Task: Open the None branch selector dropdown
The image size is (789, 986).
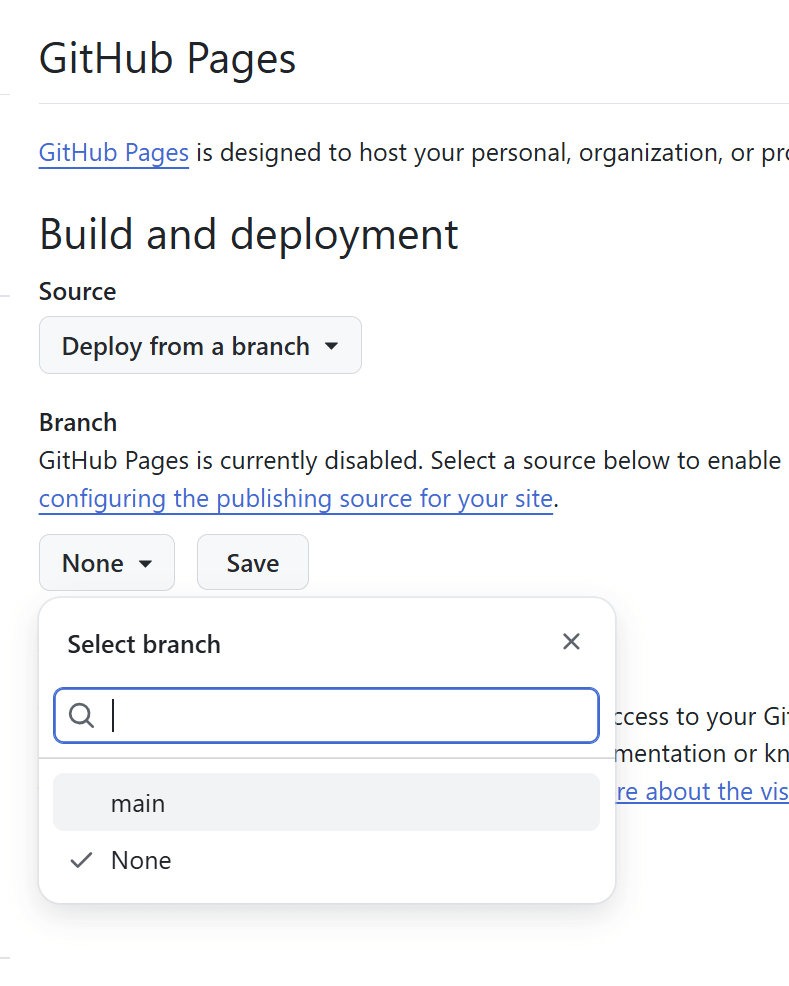Action: click(x=107, y=563)
